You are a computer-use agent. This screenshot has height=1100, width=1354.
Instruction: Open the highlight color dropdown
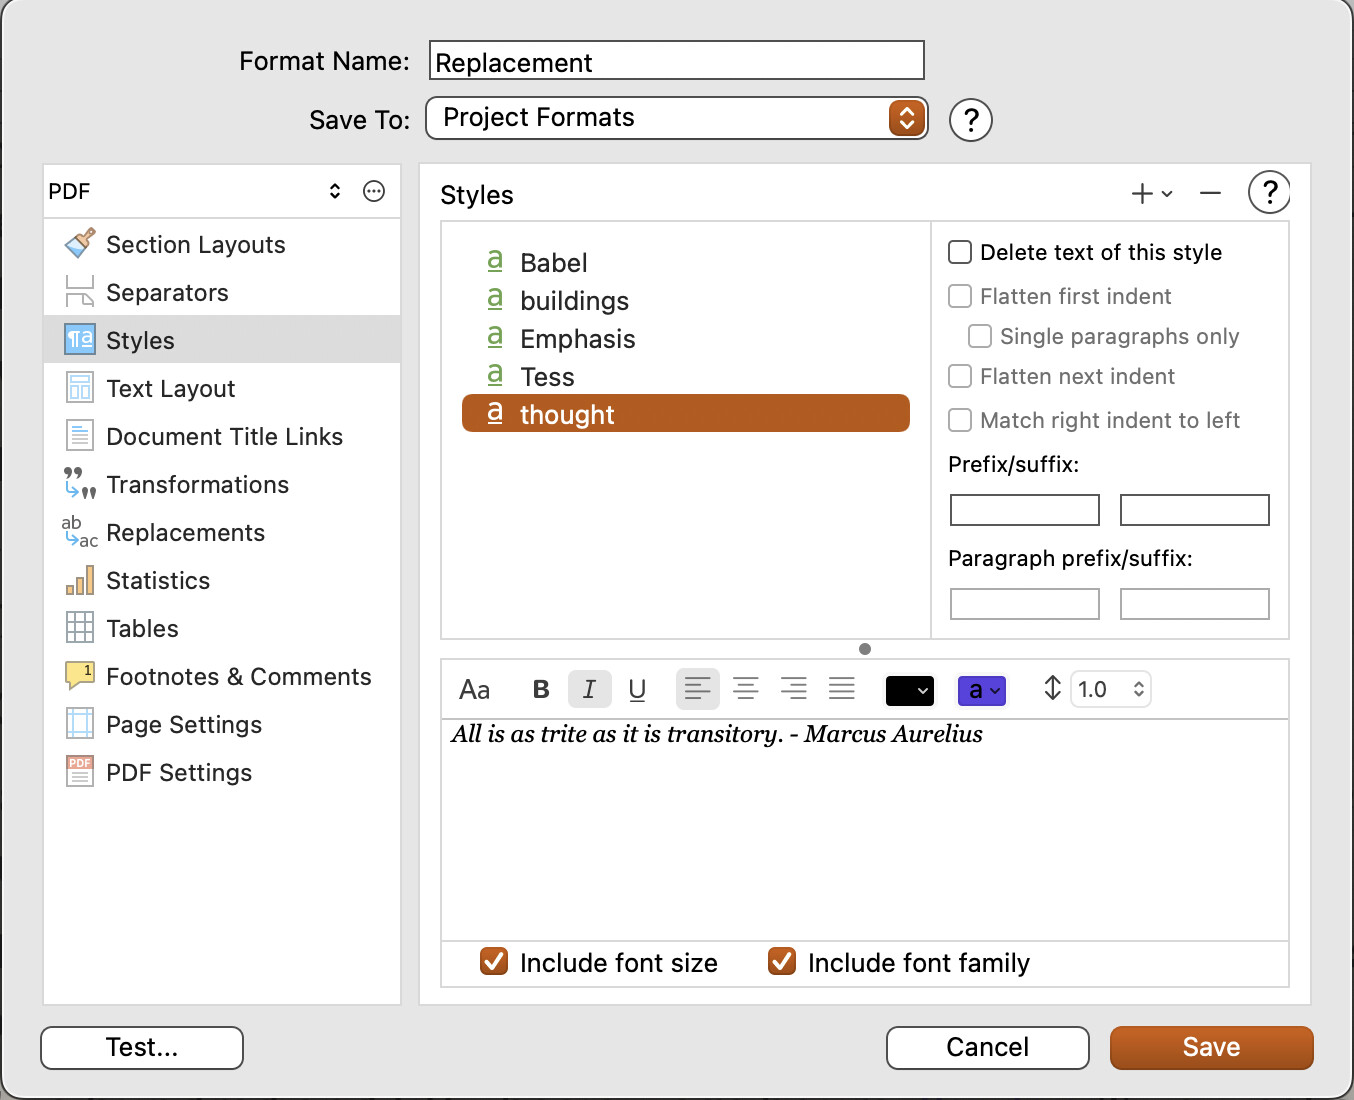[982, 690]
